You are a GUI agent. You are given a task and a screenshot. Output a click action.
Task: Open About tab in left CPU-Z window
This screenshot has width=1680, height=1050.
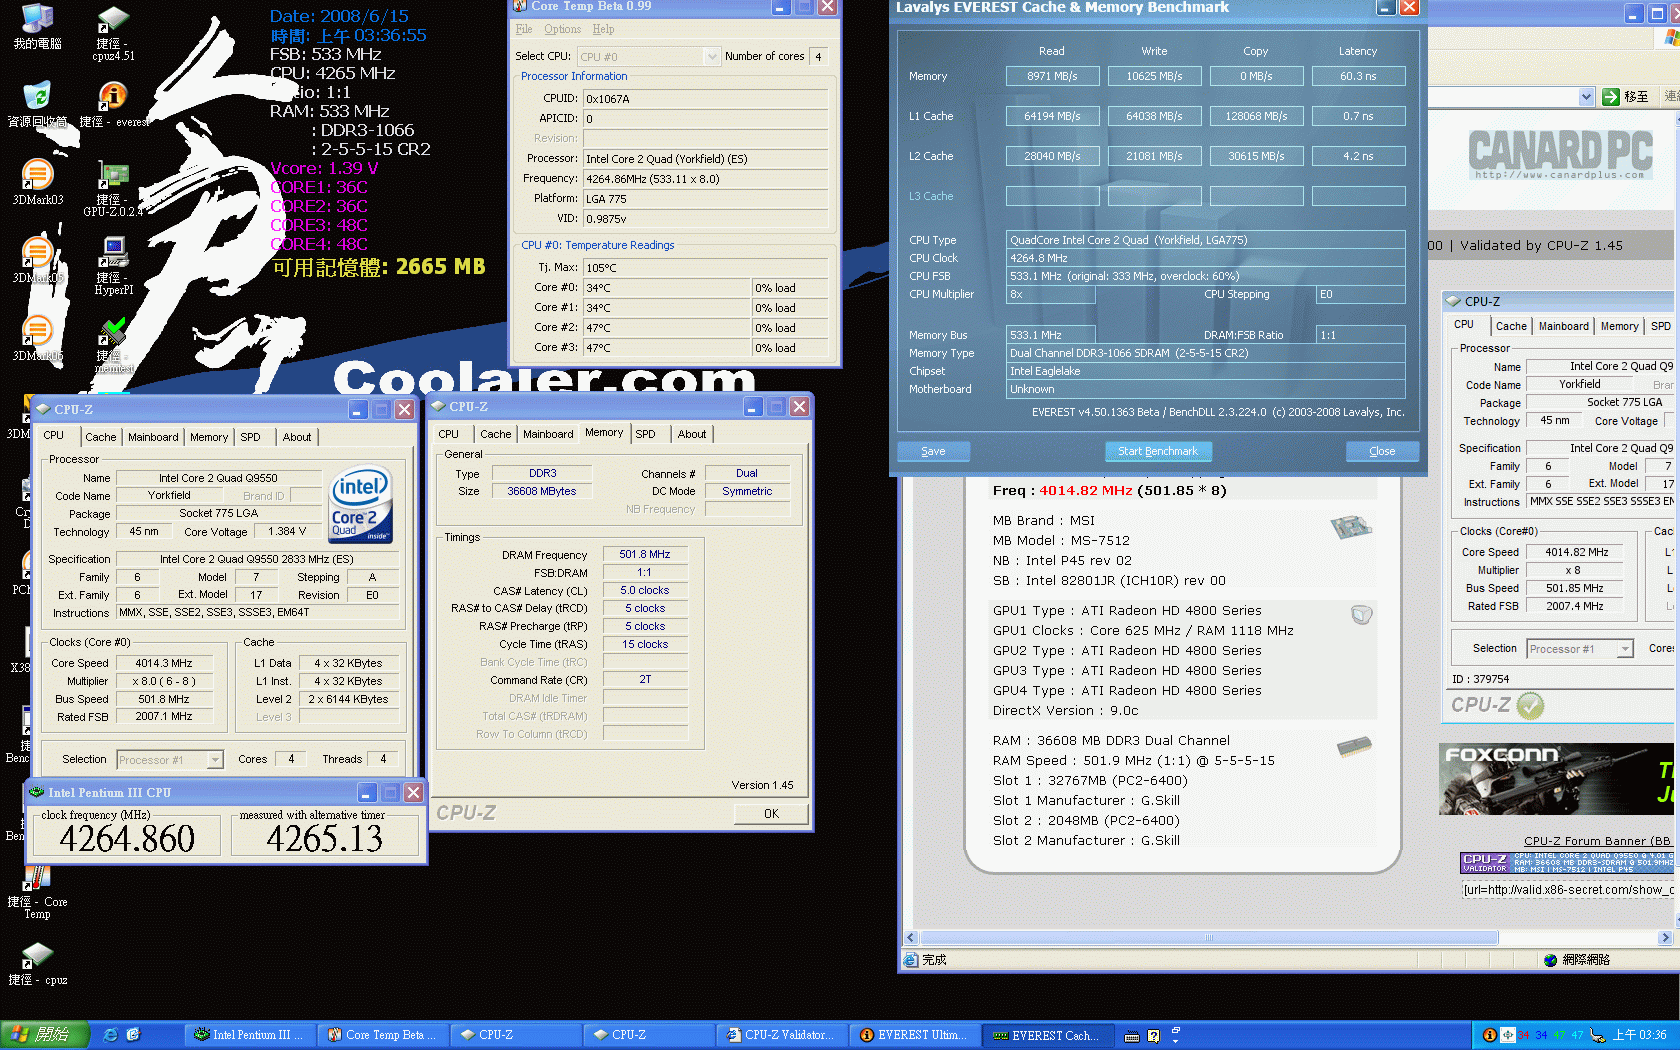tap(296, 437)
